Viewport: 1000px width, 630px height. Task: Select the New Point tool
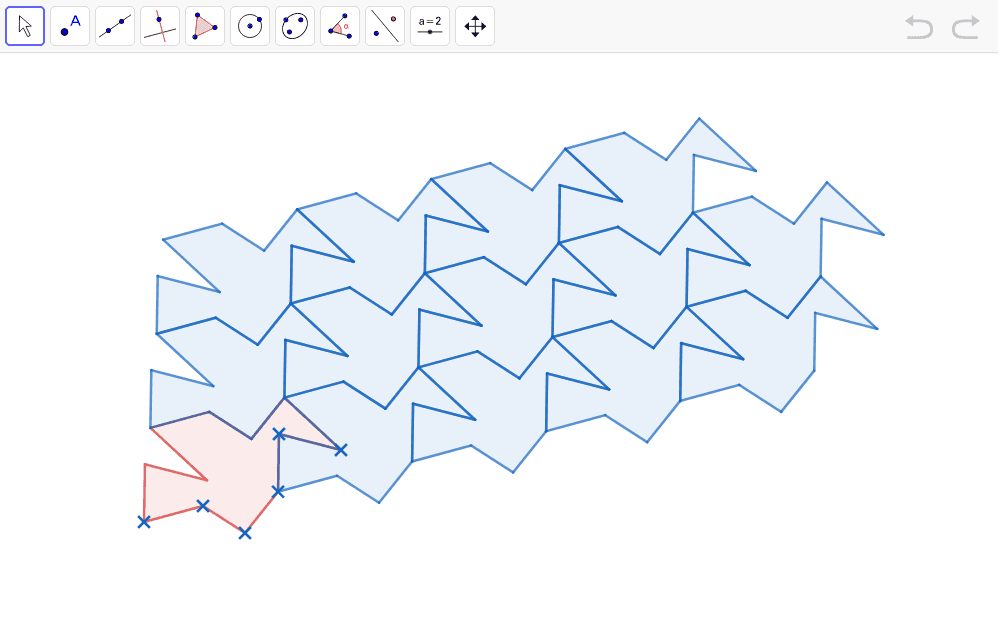(x=70, y=25)
